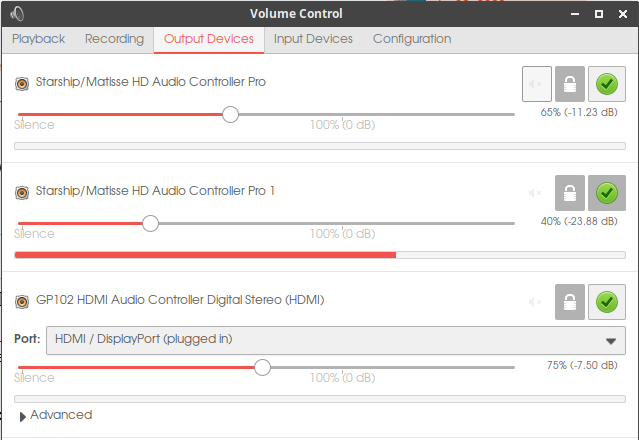639x440 pixels.
Task: Mute Starship/Matisse HD Audio Controller Pro 1
Action: click(537, 192)
